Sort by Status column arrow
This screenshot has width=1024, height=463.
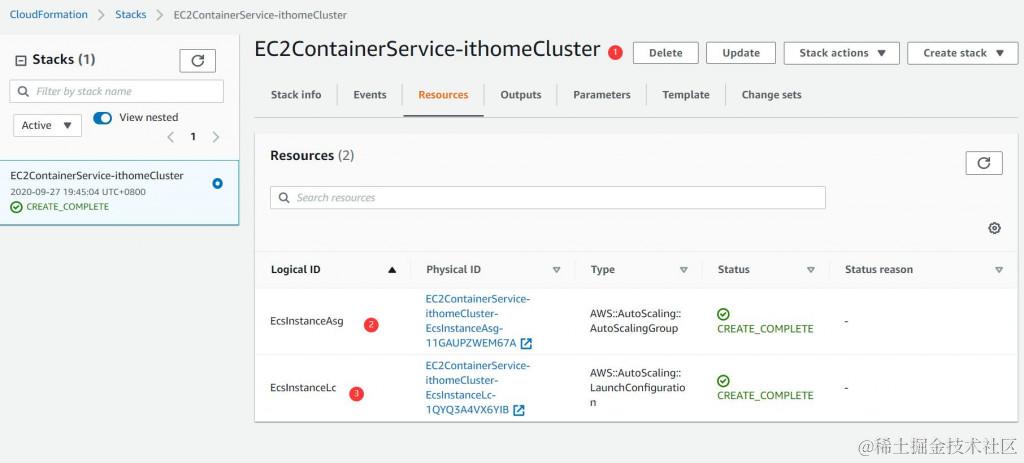(810, 270)
